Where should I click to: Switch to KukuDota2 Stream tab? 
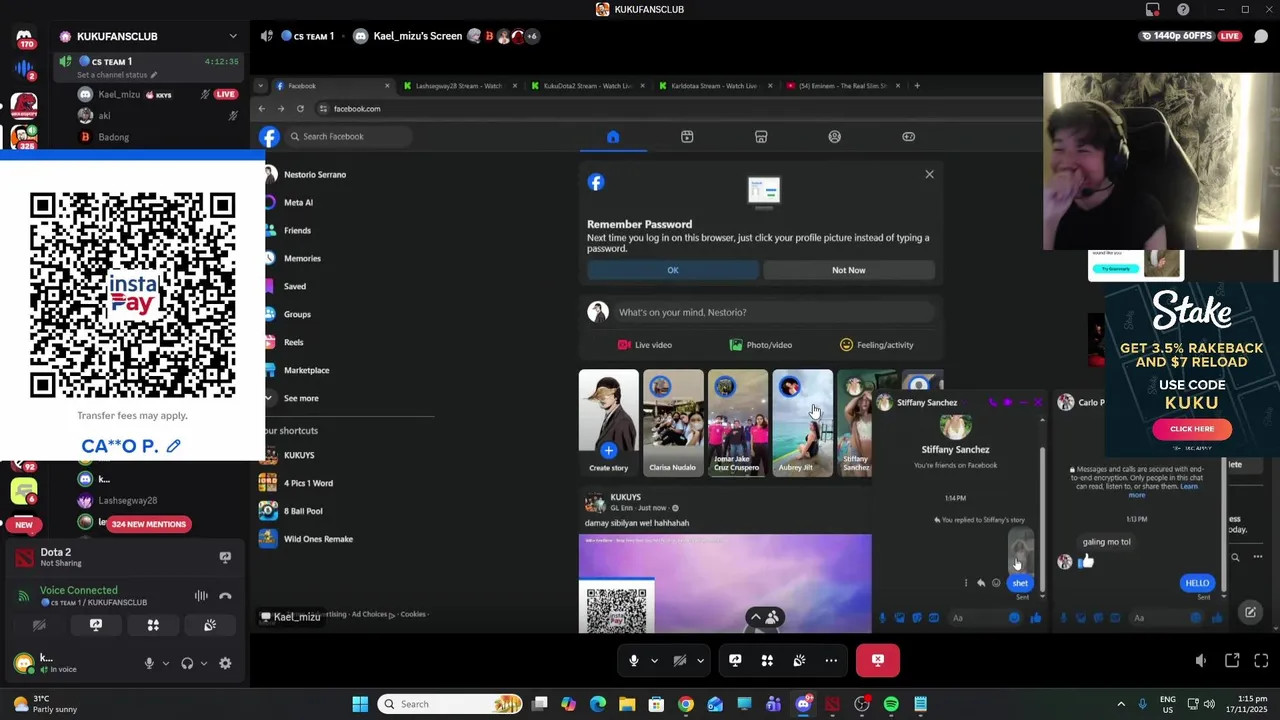pos(588,86)
